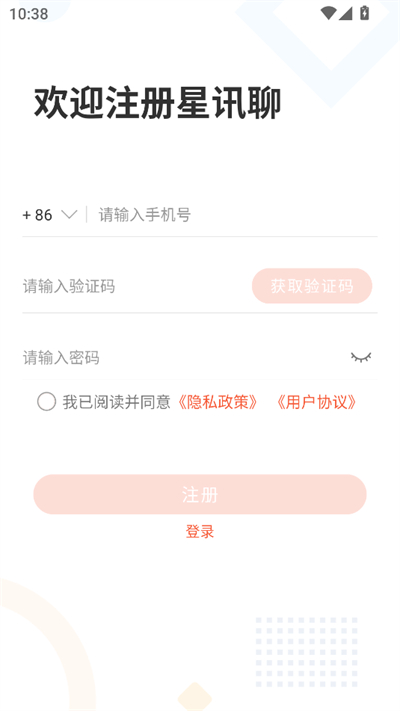Tap the battery charging status icon

pyautogui.click(x=365, y=13)
